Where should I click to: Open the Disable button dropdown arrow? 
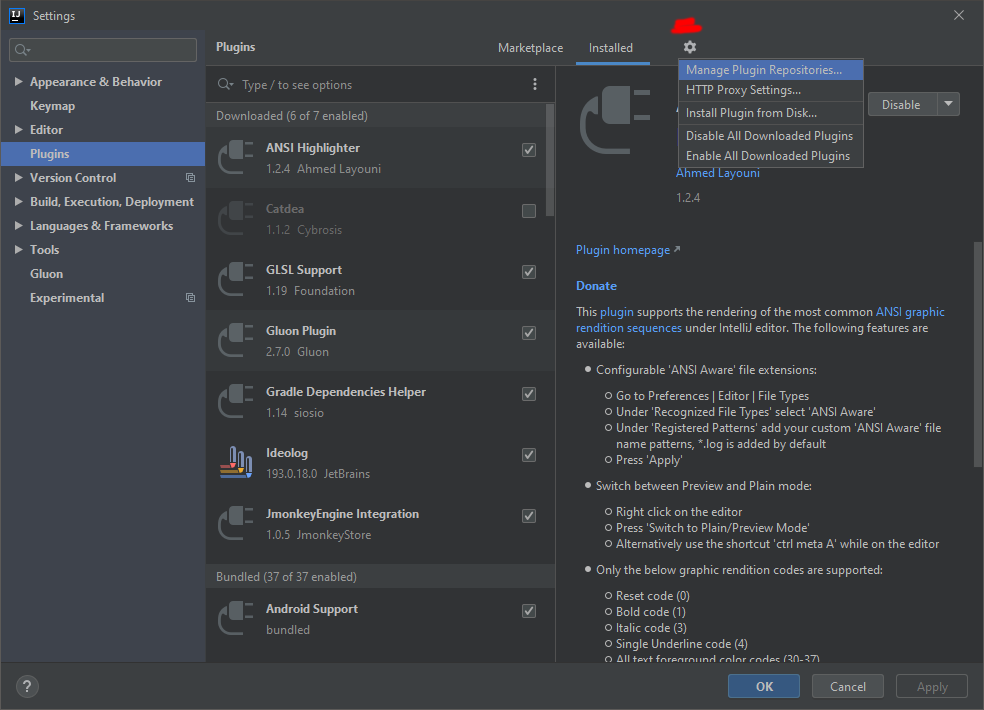[x=948, y=104]
